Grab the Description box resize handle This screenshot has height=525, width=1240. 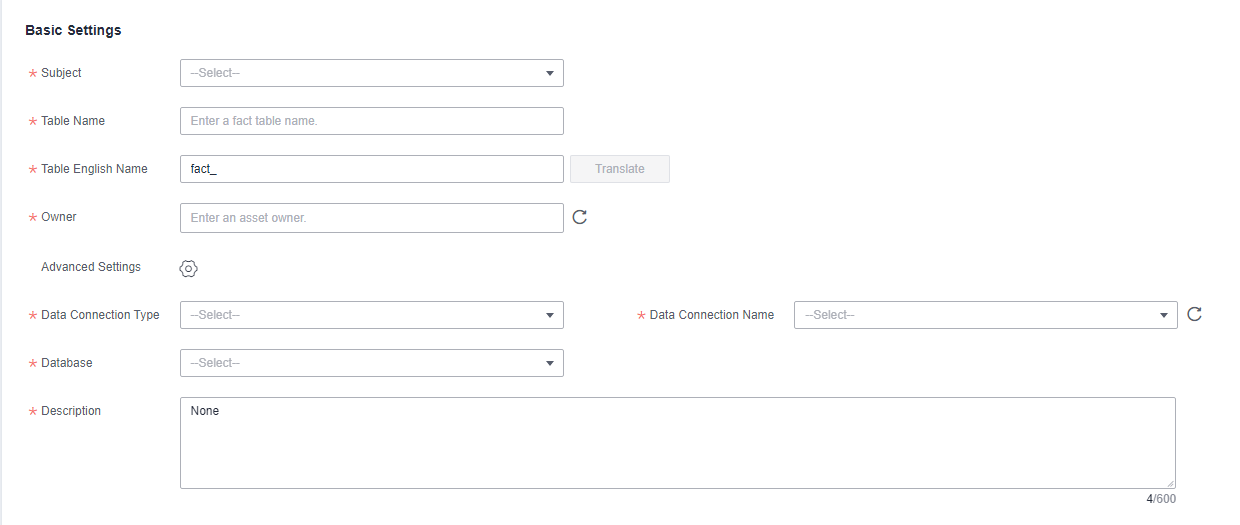click(x=1169, y=482)
